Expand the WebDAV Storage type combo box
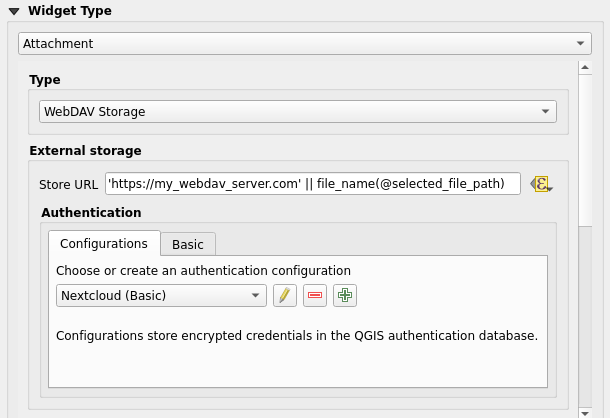This screenshot has width=610, height=418. pyautogui.click(x=298, y=112)
